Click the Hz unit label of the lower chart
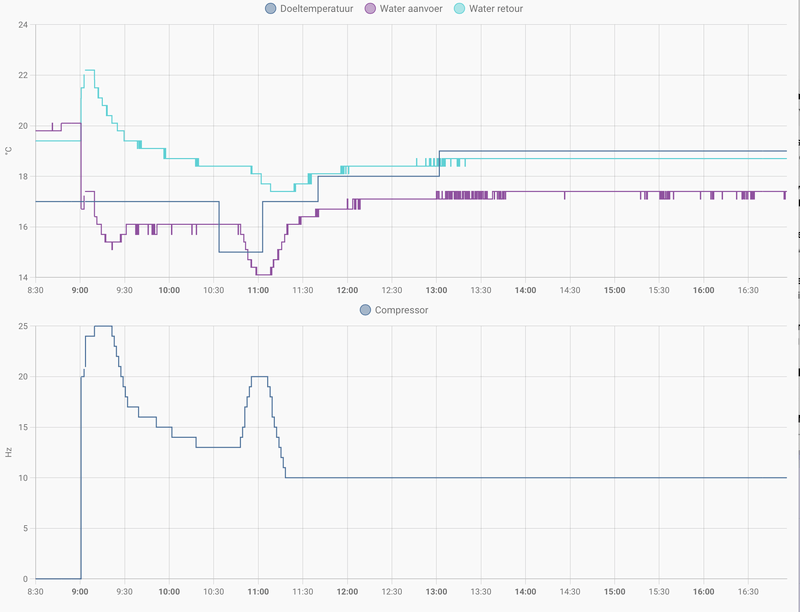Screen dimensions: 800x612 [8, 452]
